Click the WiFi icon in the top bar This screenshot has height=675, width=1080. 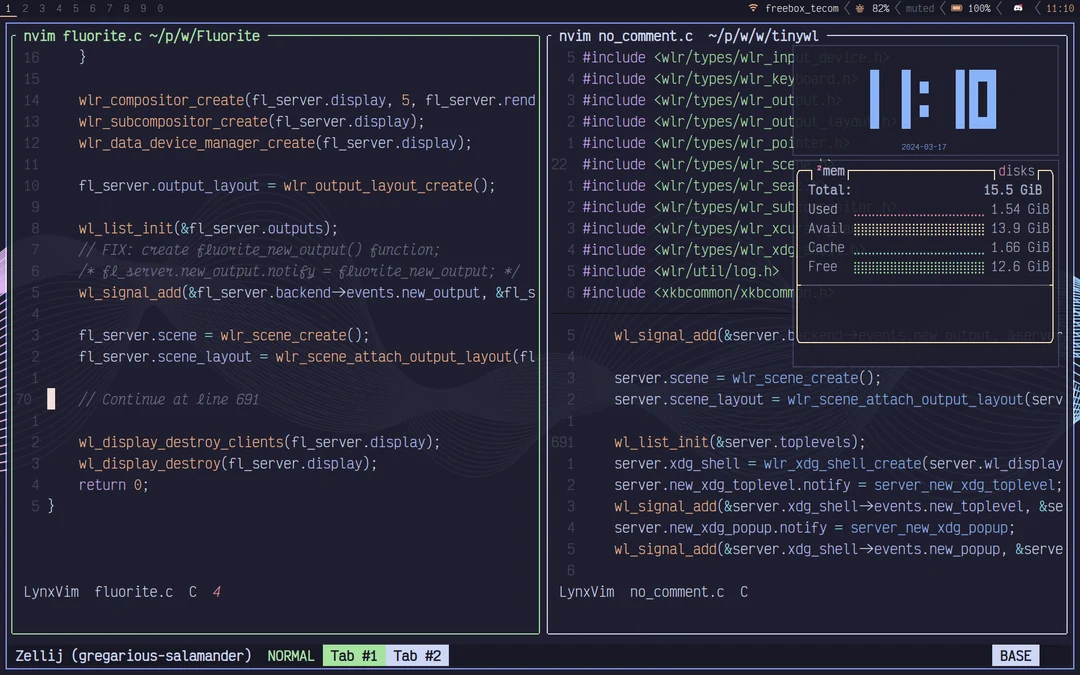pos(753,8)
